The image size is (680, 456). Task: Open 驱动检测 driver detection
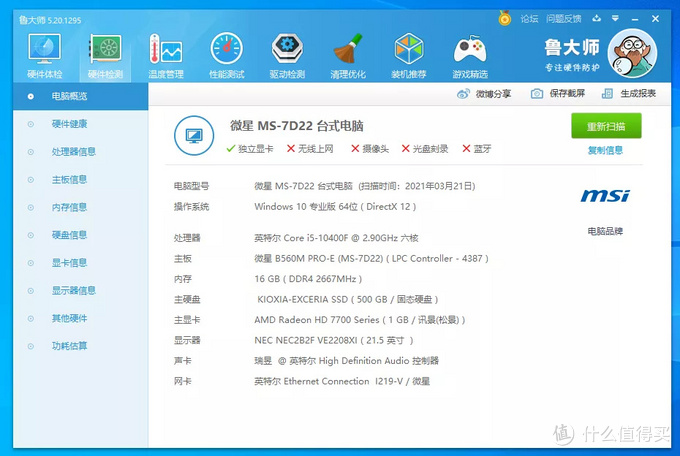(x=287, y=56)
